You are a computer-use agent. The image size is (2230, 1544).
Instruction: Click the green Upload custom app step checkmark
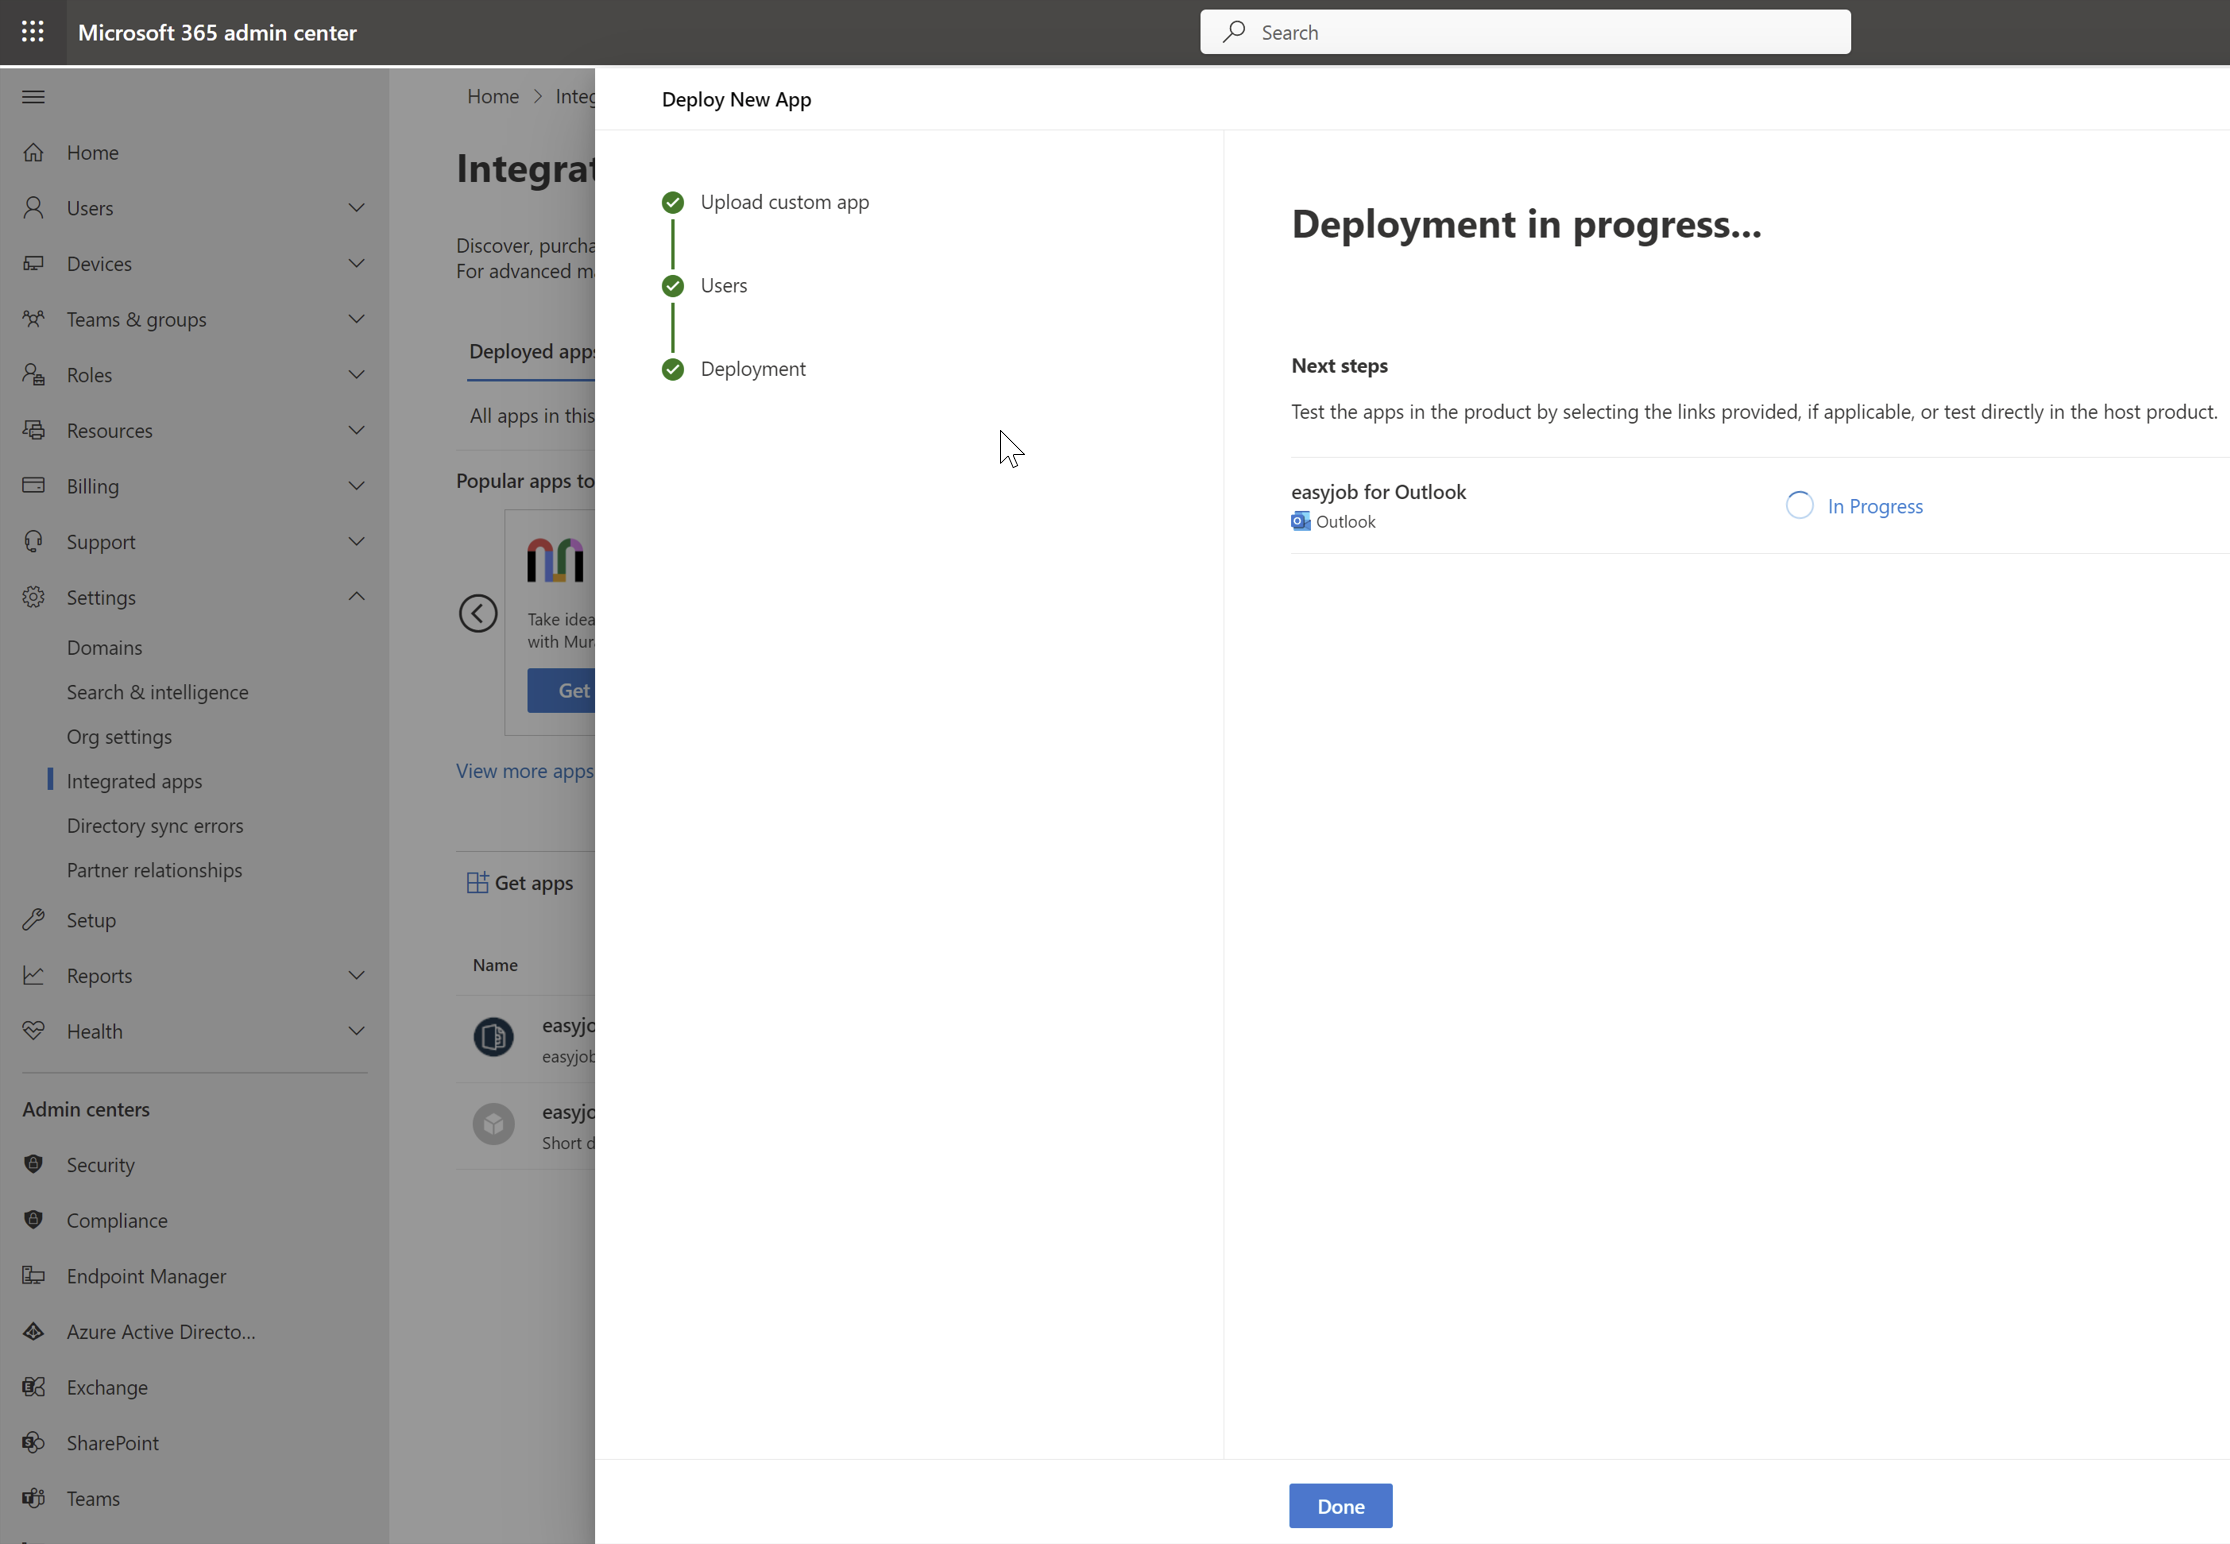(x=673, y=203)
